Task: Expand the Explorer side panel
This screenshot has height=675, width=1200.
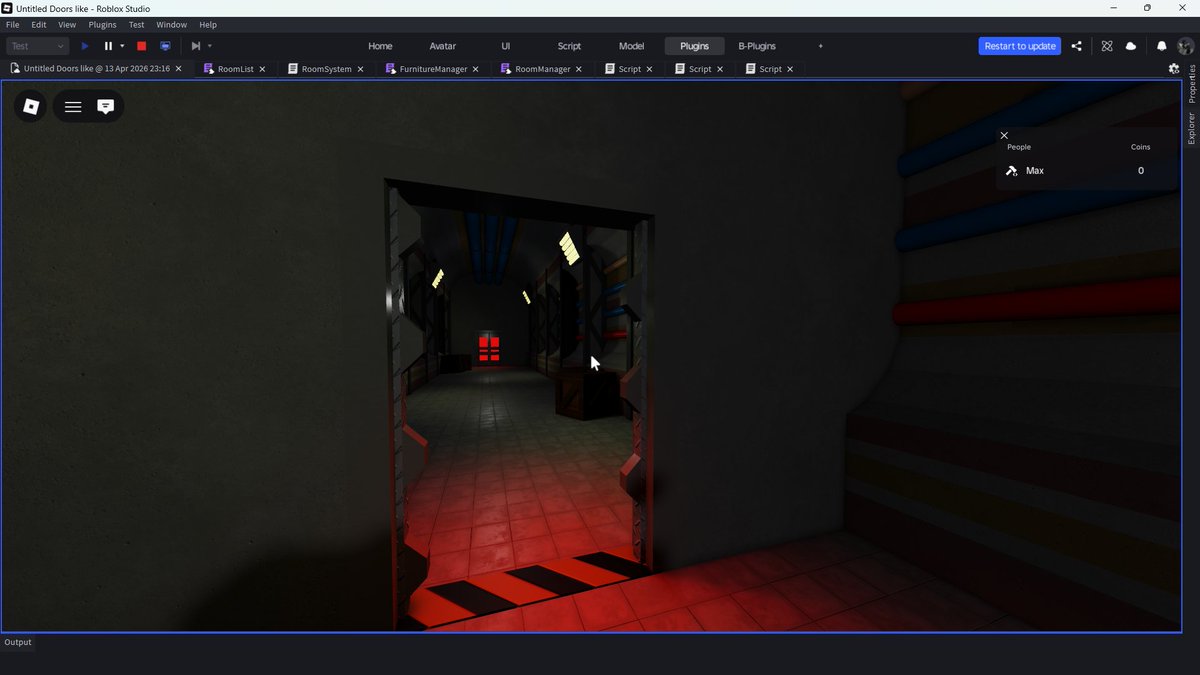Action: click(x=1192, y=128)
